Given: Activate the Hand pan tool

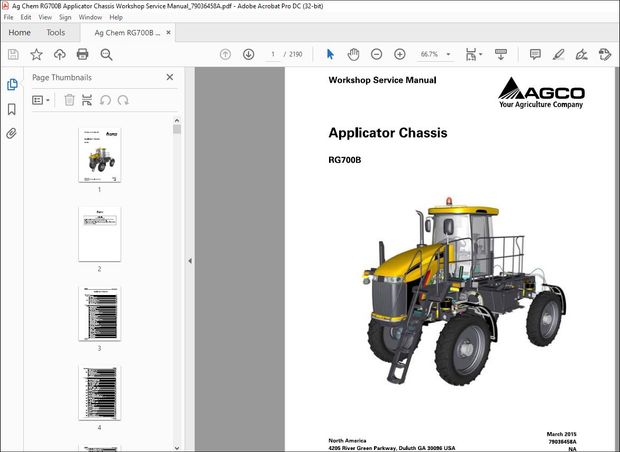Looking at the screenshot, I should pos(353,54).
